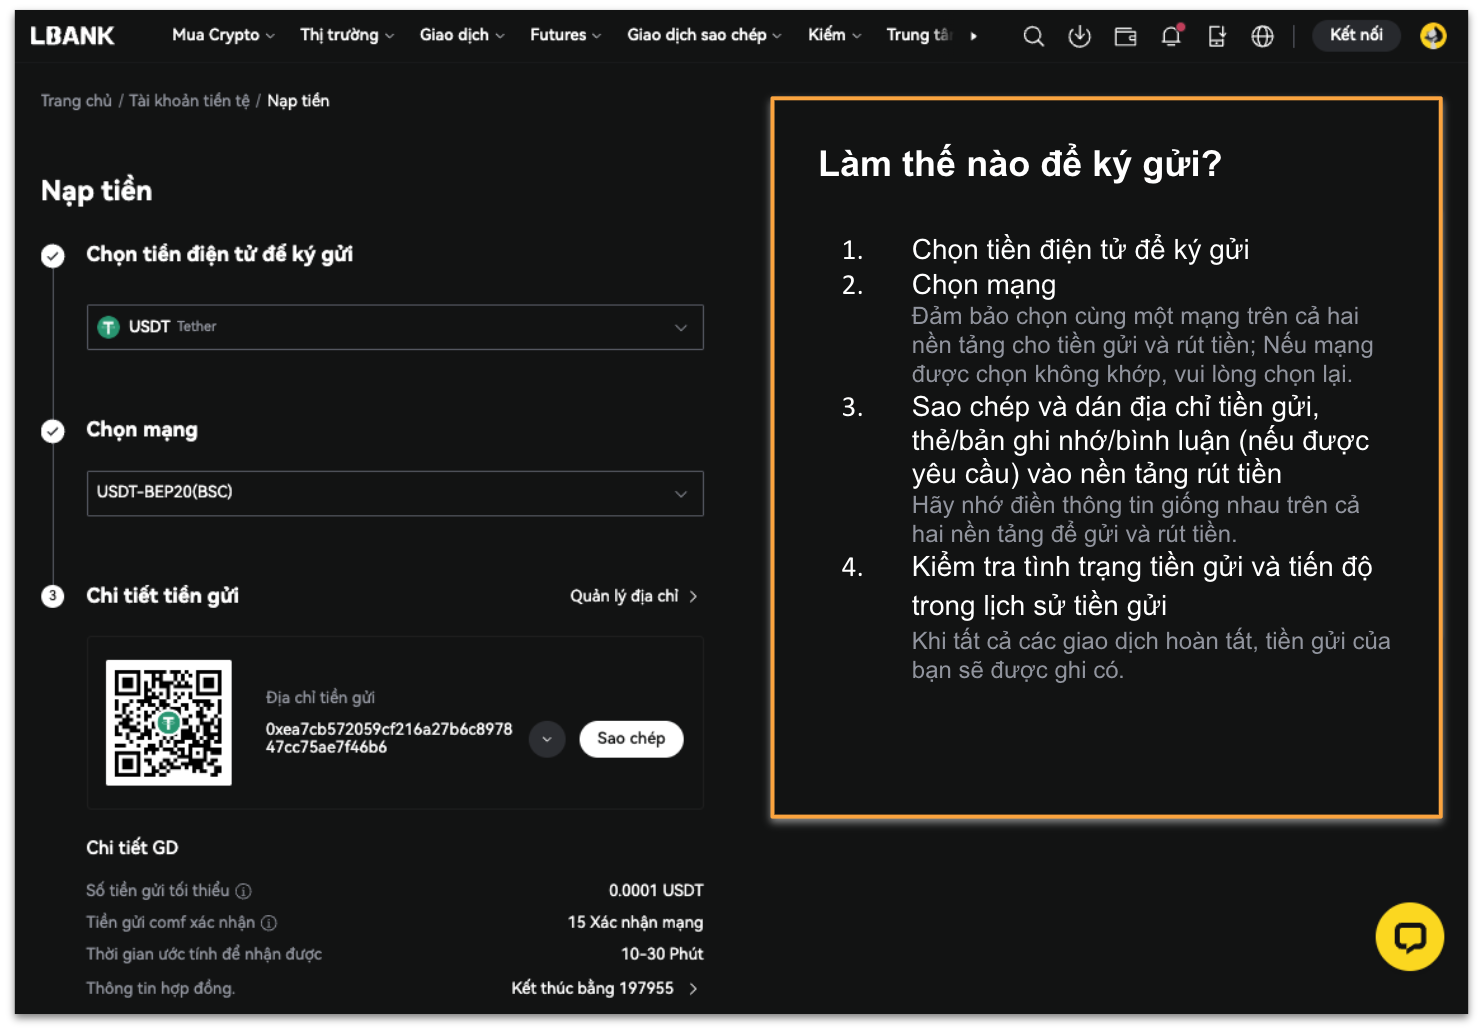The image size is (1484, 1028).
Task: Expand the deposit address dropdown arrow
Action: tap(547, 739)
